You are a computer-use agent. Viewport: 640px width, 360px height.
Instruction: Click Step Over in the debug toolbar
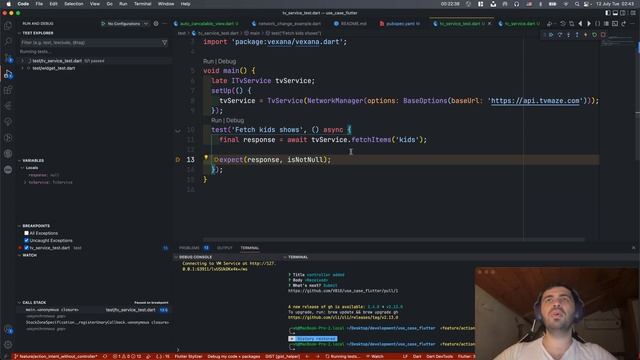(x=560, y=35)
